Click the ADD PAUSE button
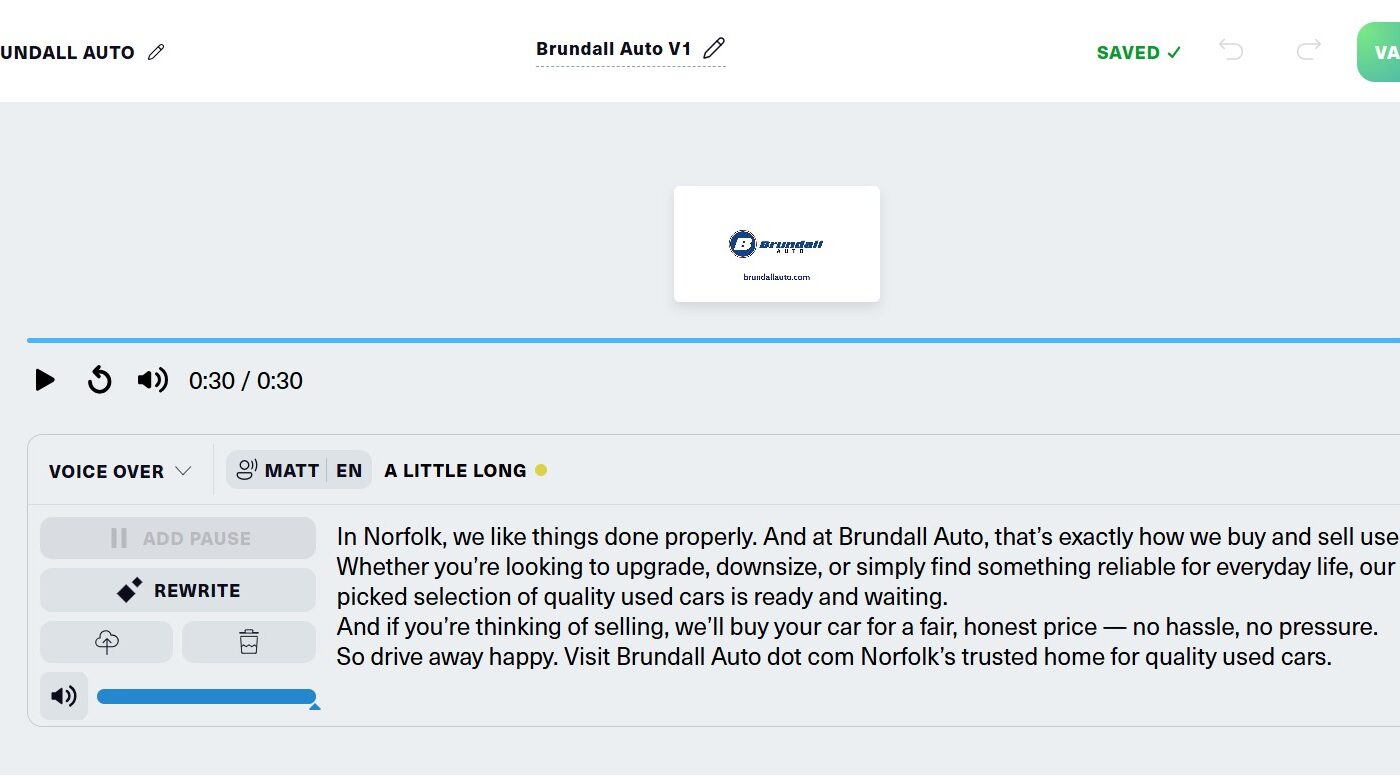The image size is (1400, 781). pos(178,538)
